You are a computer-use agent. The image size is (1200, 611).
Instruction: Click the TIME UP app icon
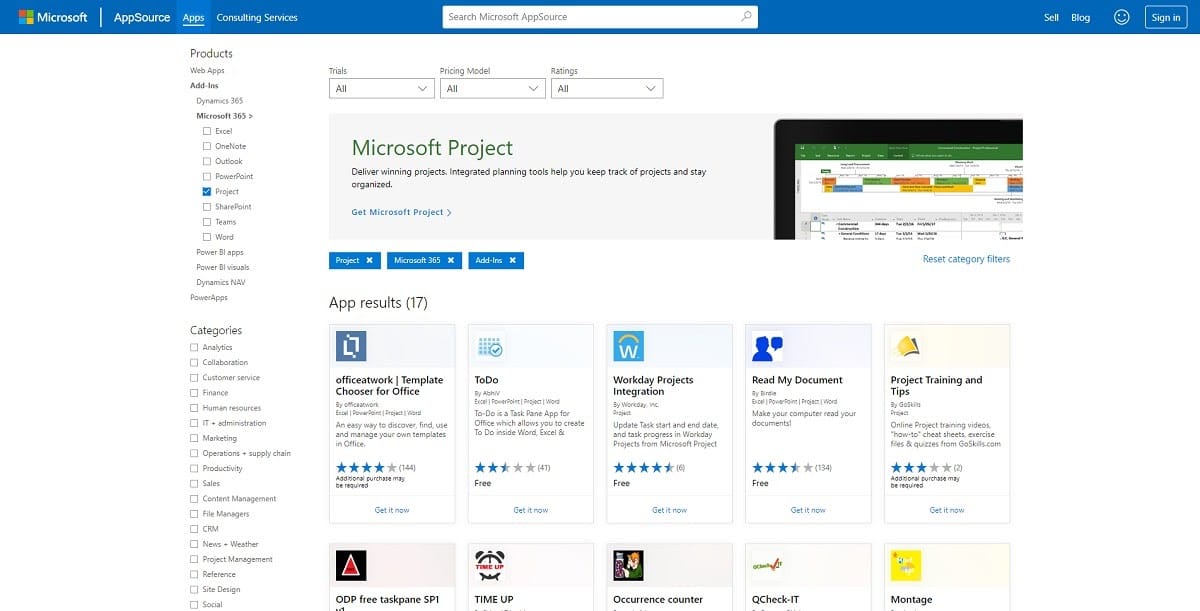click(x=487, y=565)
